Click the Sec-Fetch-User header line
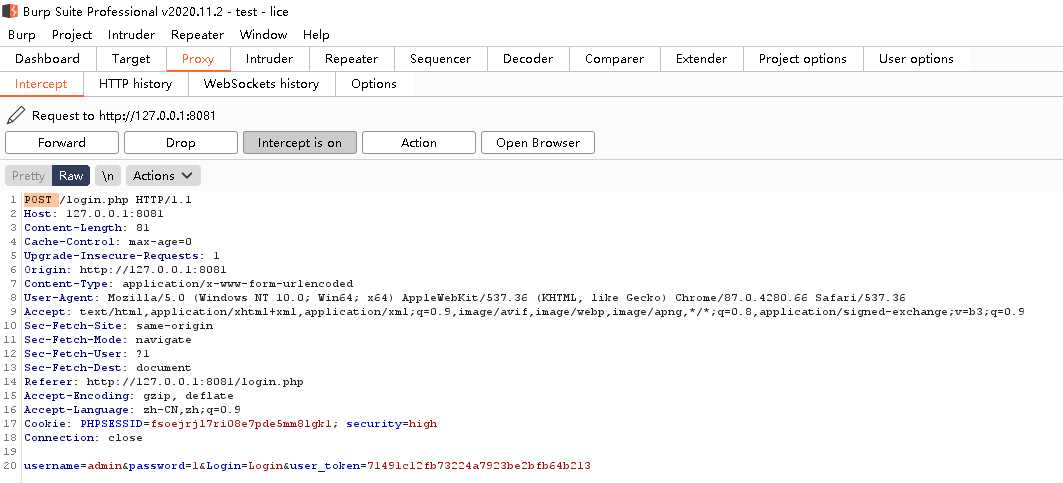Viewport: 1063px width, 483px height. coord(87,354)
